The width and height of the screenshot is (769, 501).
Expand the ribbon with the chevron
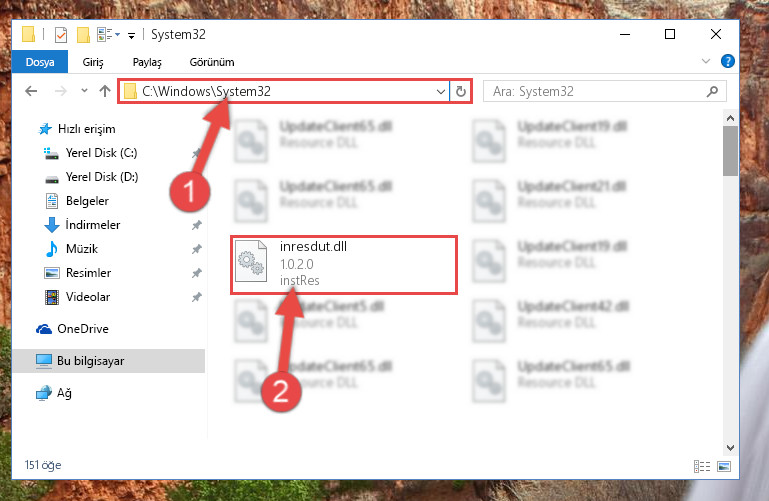[706, 61]
